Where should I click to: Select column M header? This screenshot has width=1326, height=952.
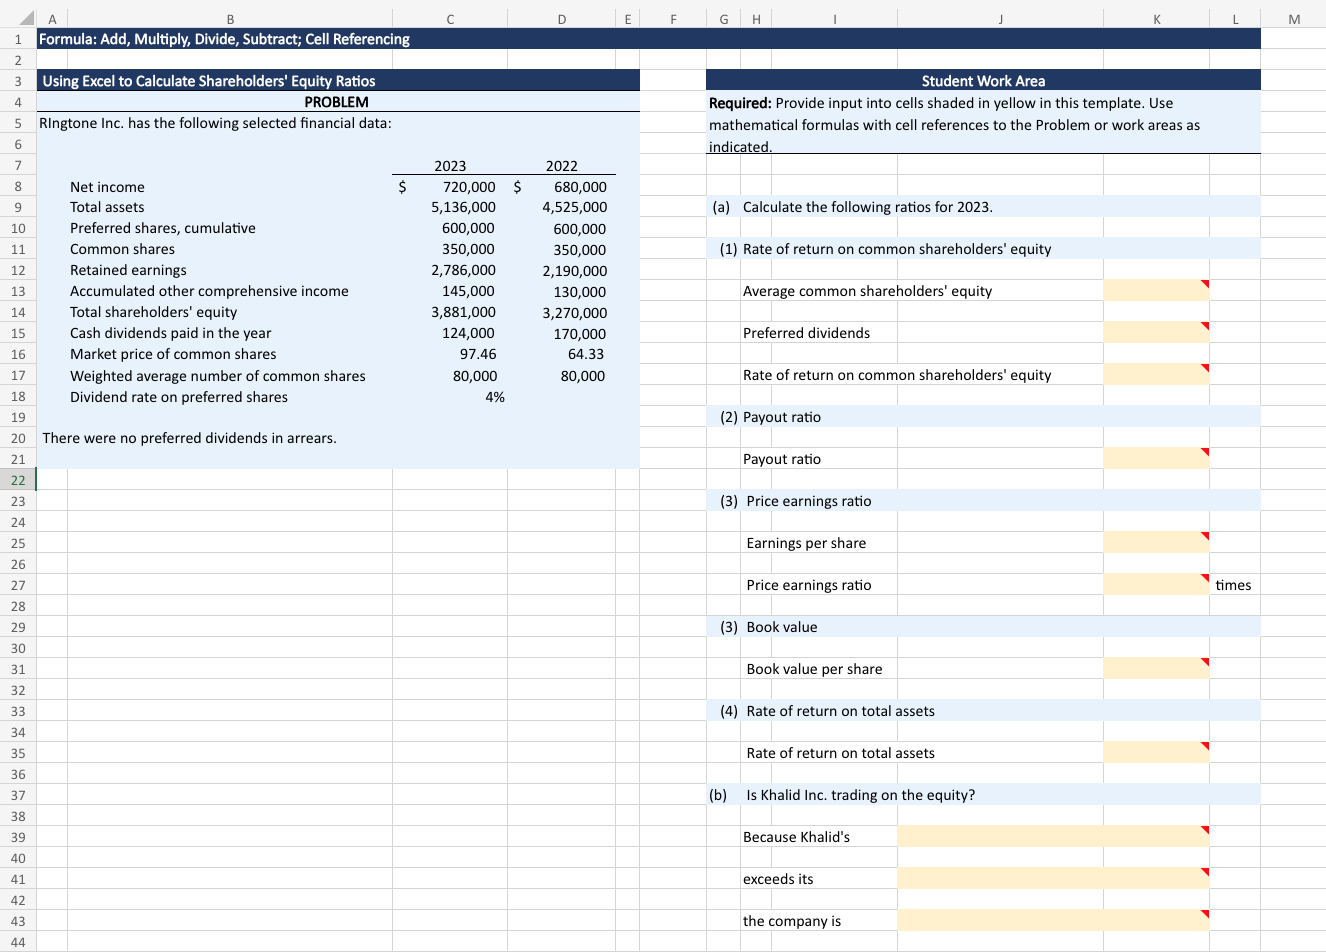(x=1293, y=18)
